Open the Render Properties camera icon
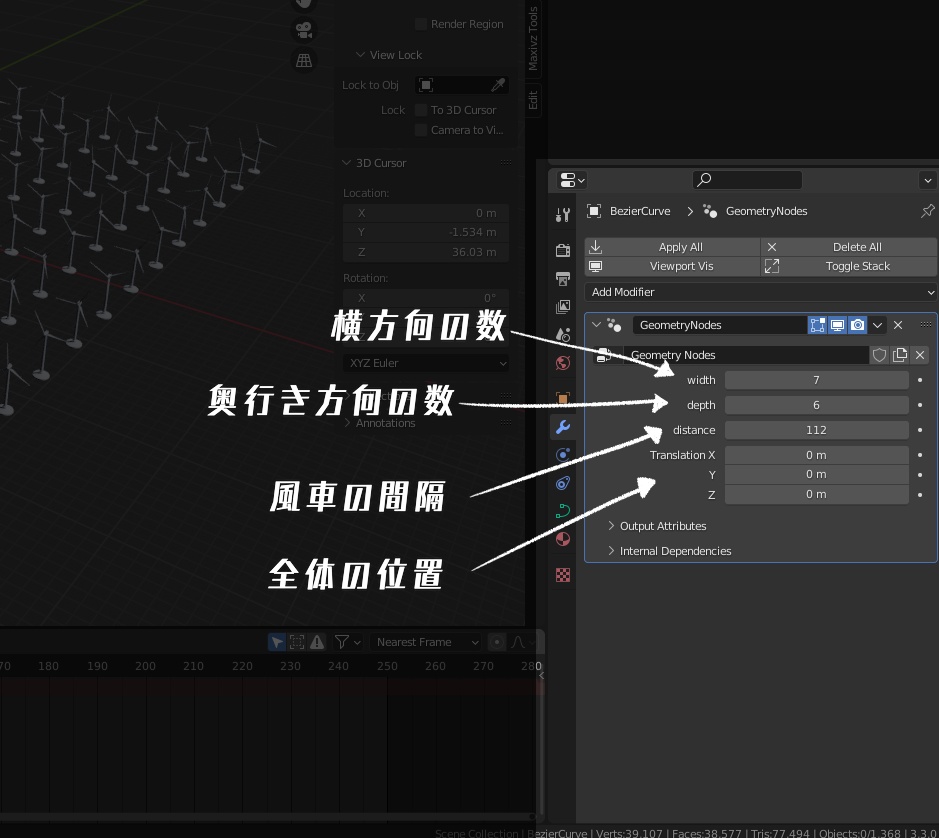Viewport: 939px width, 838px height. pos(563,247)
